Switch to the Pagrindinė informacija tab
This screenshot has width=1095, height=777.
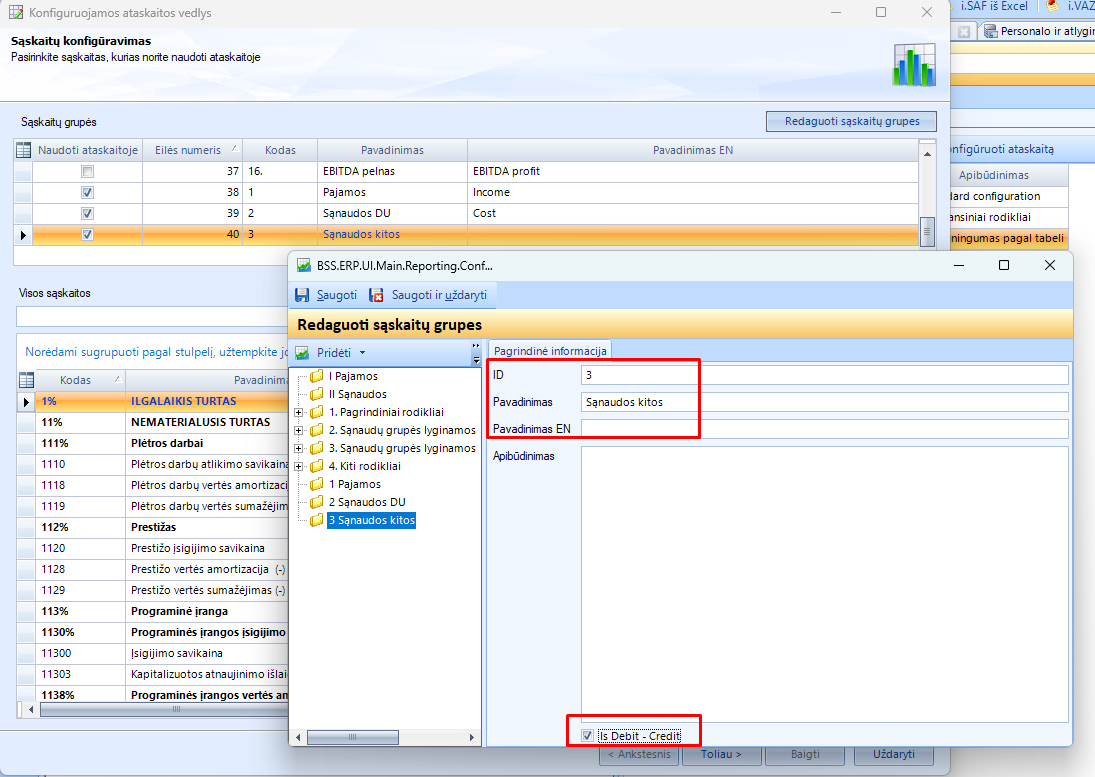tap(549, 350)
